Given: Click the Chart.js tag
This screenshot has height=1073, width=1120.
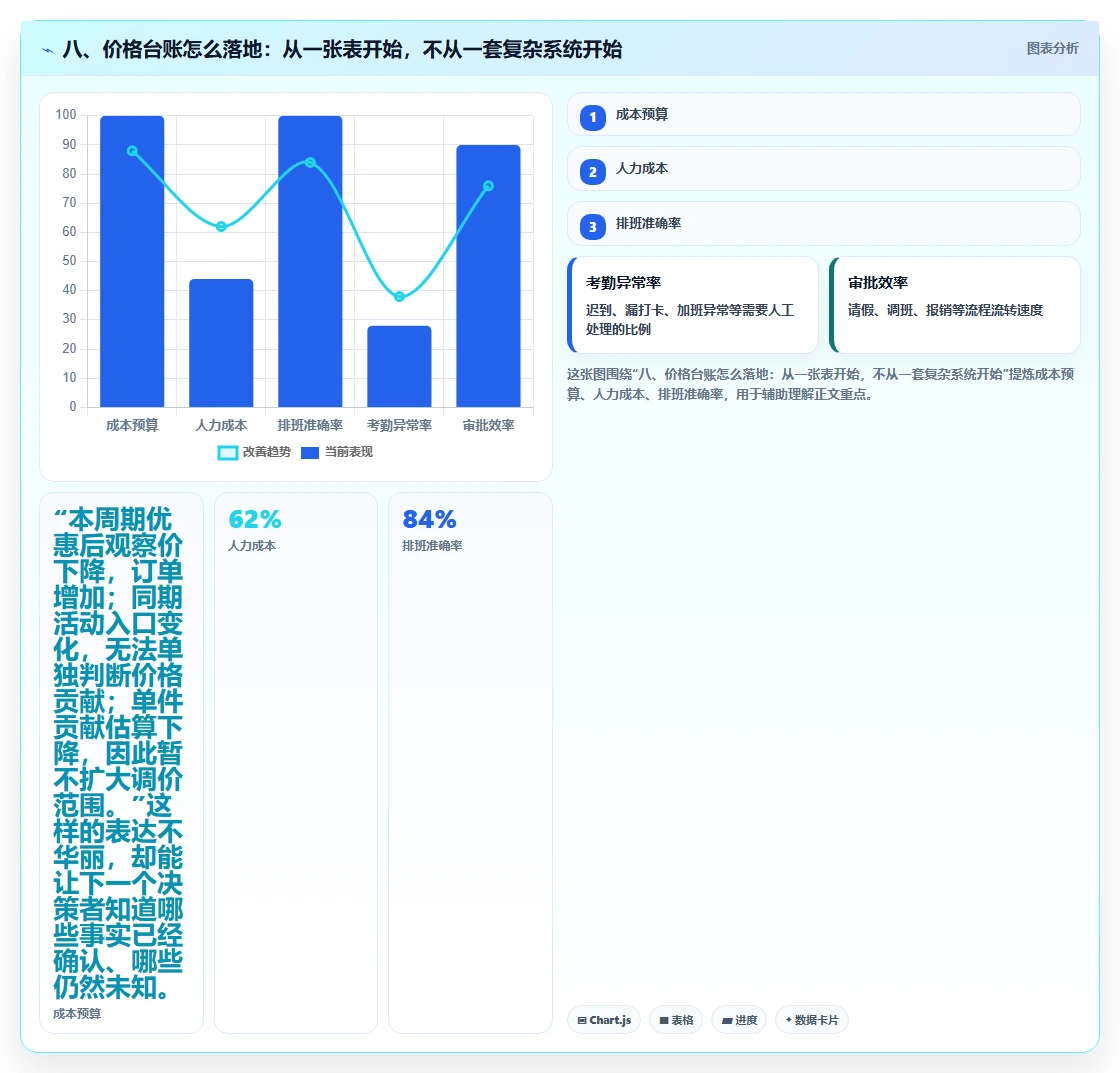Looking at the screenshot, I should tap(604, 1020).
